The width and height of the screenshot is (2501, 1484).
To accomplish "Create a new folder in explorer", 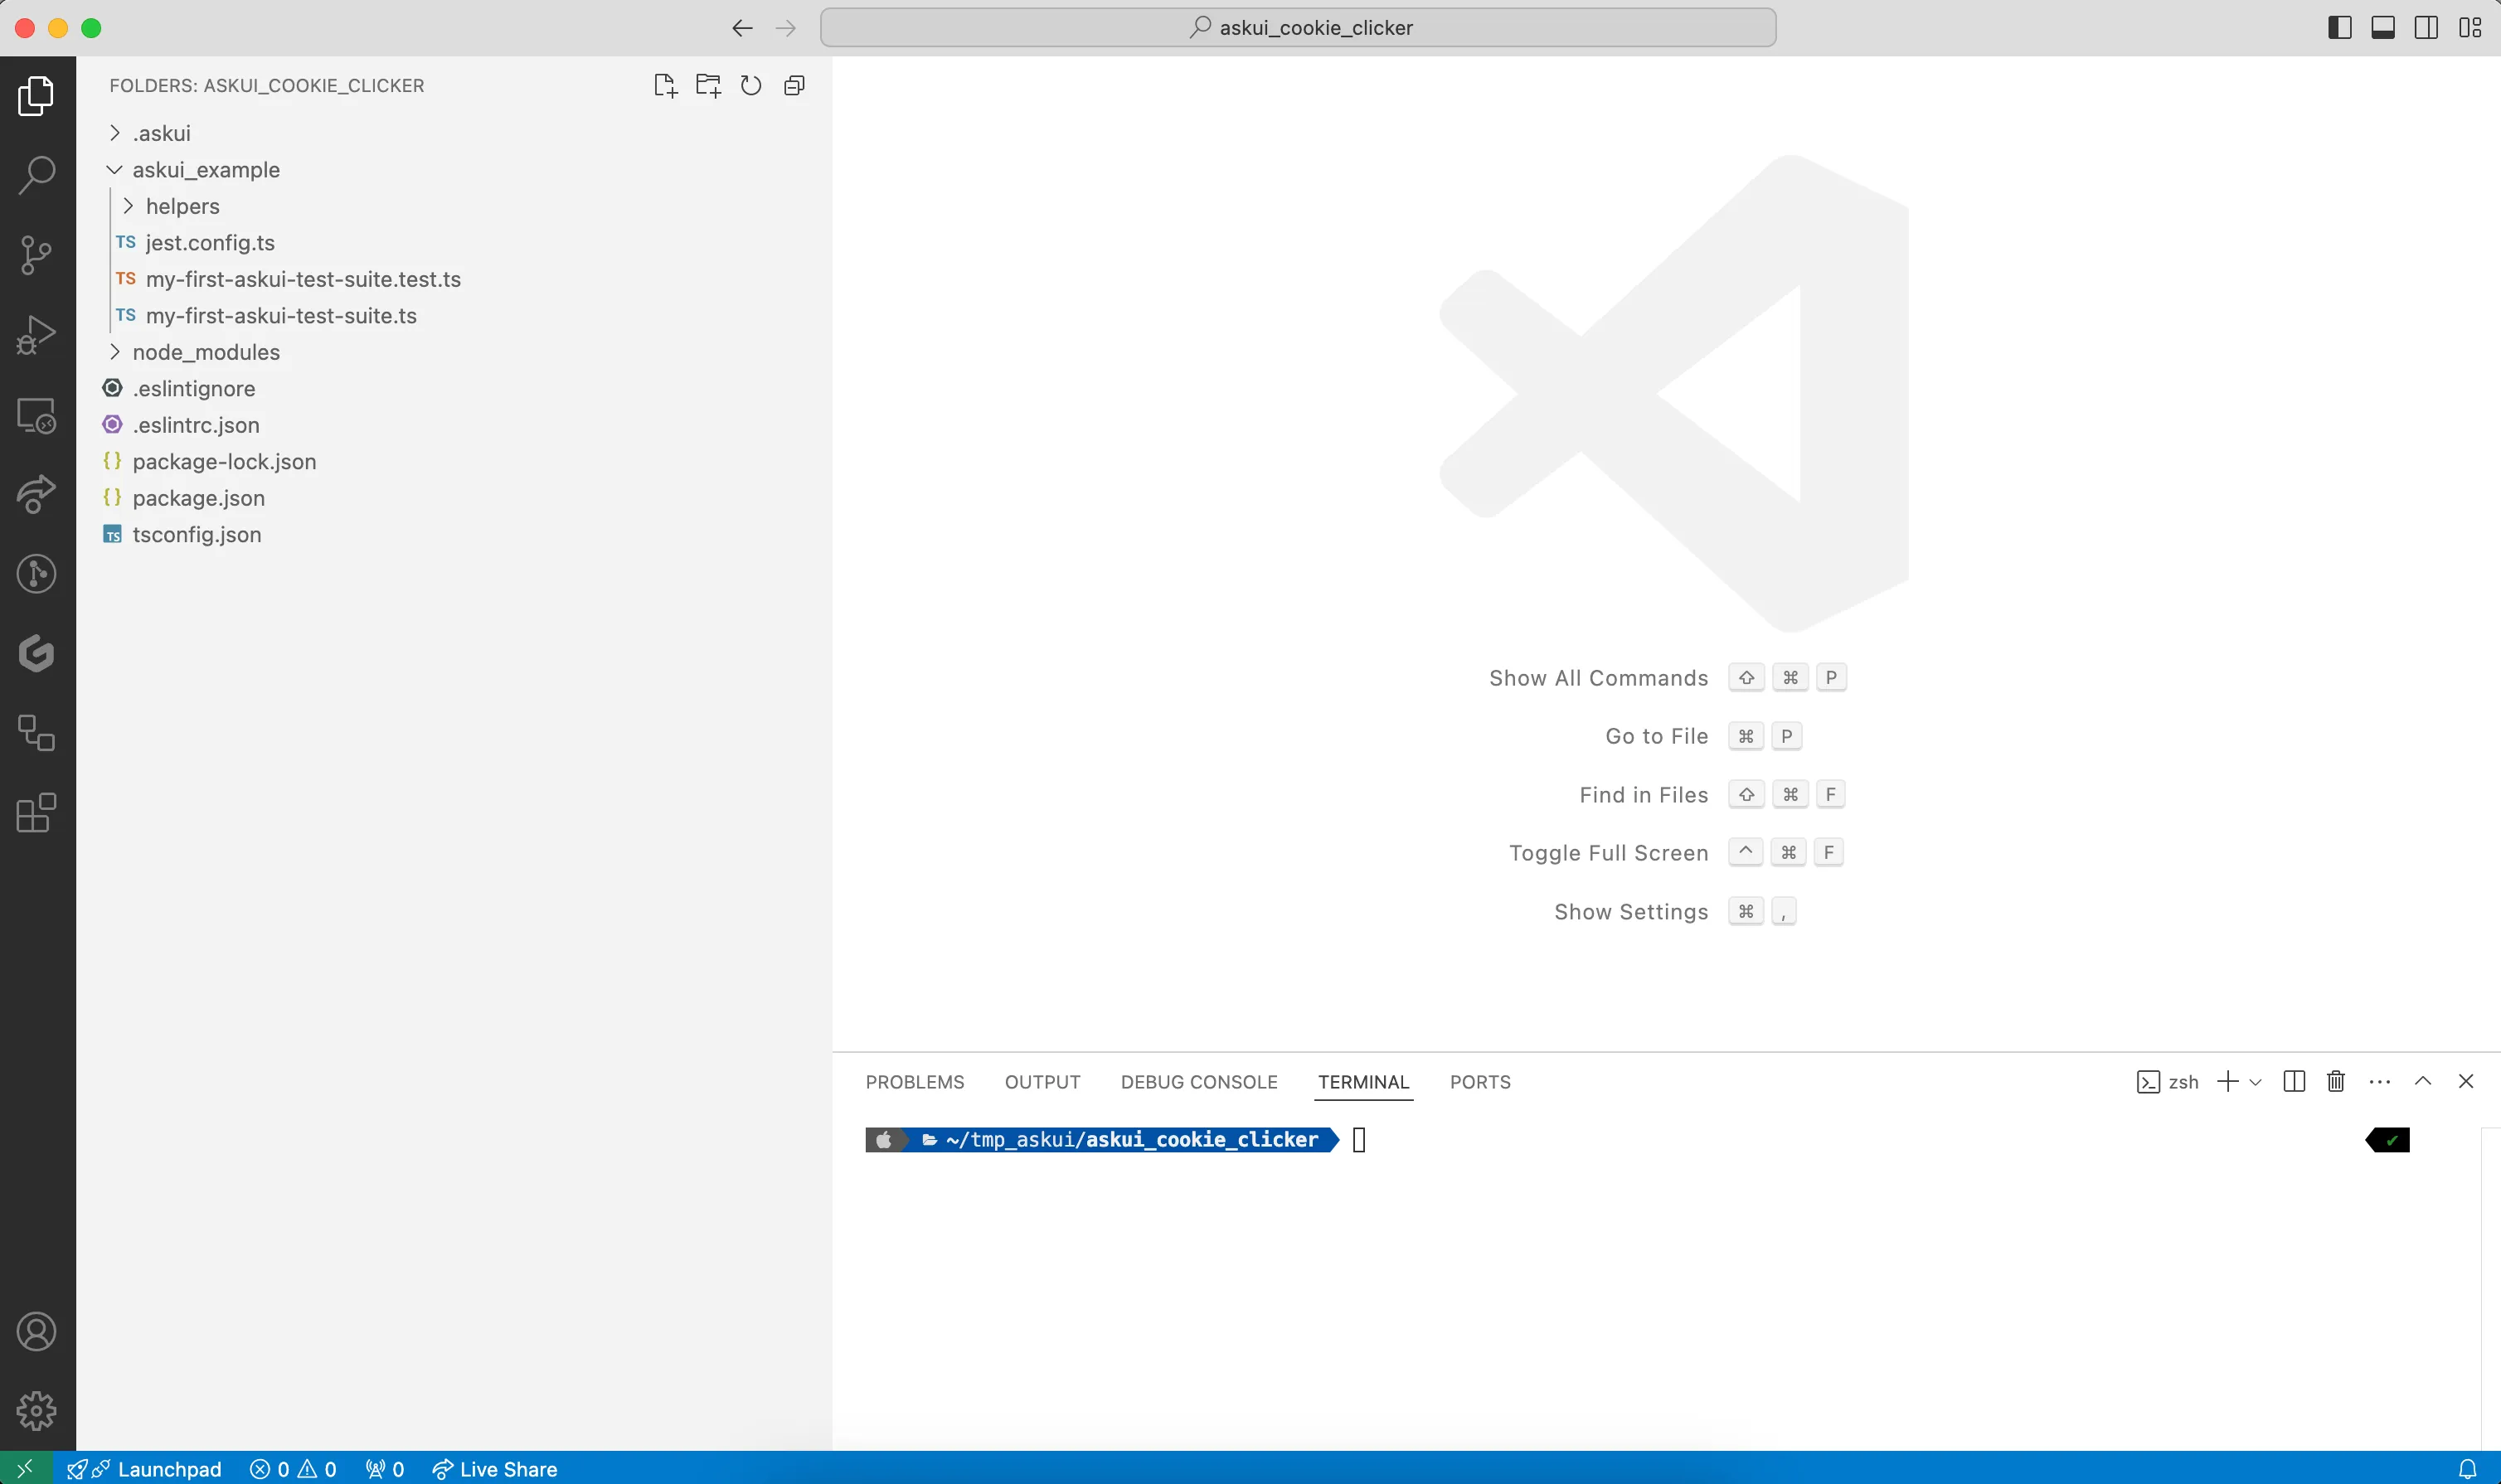I will point(708,86).
